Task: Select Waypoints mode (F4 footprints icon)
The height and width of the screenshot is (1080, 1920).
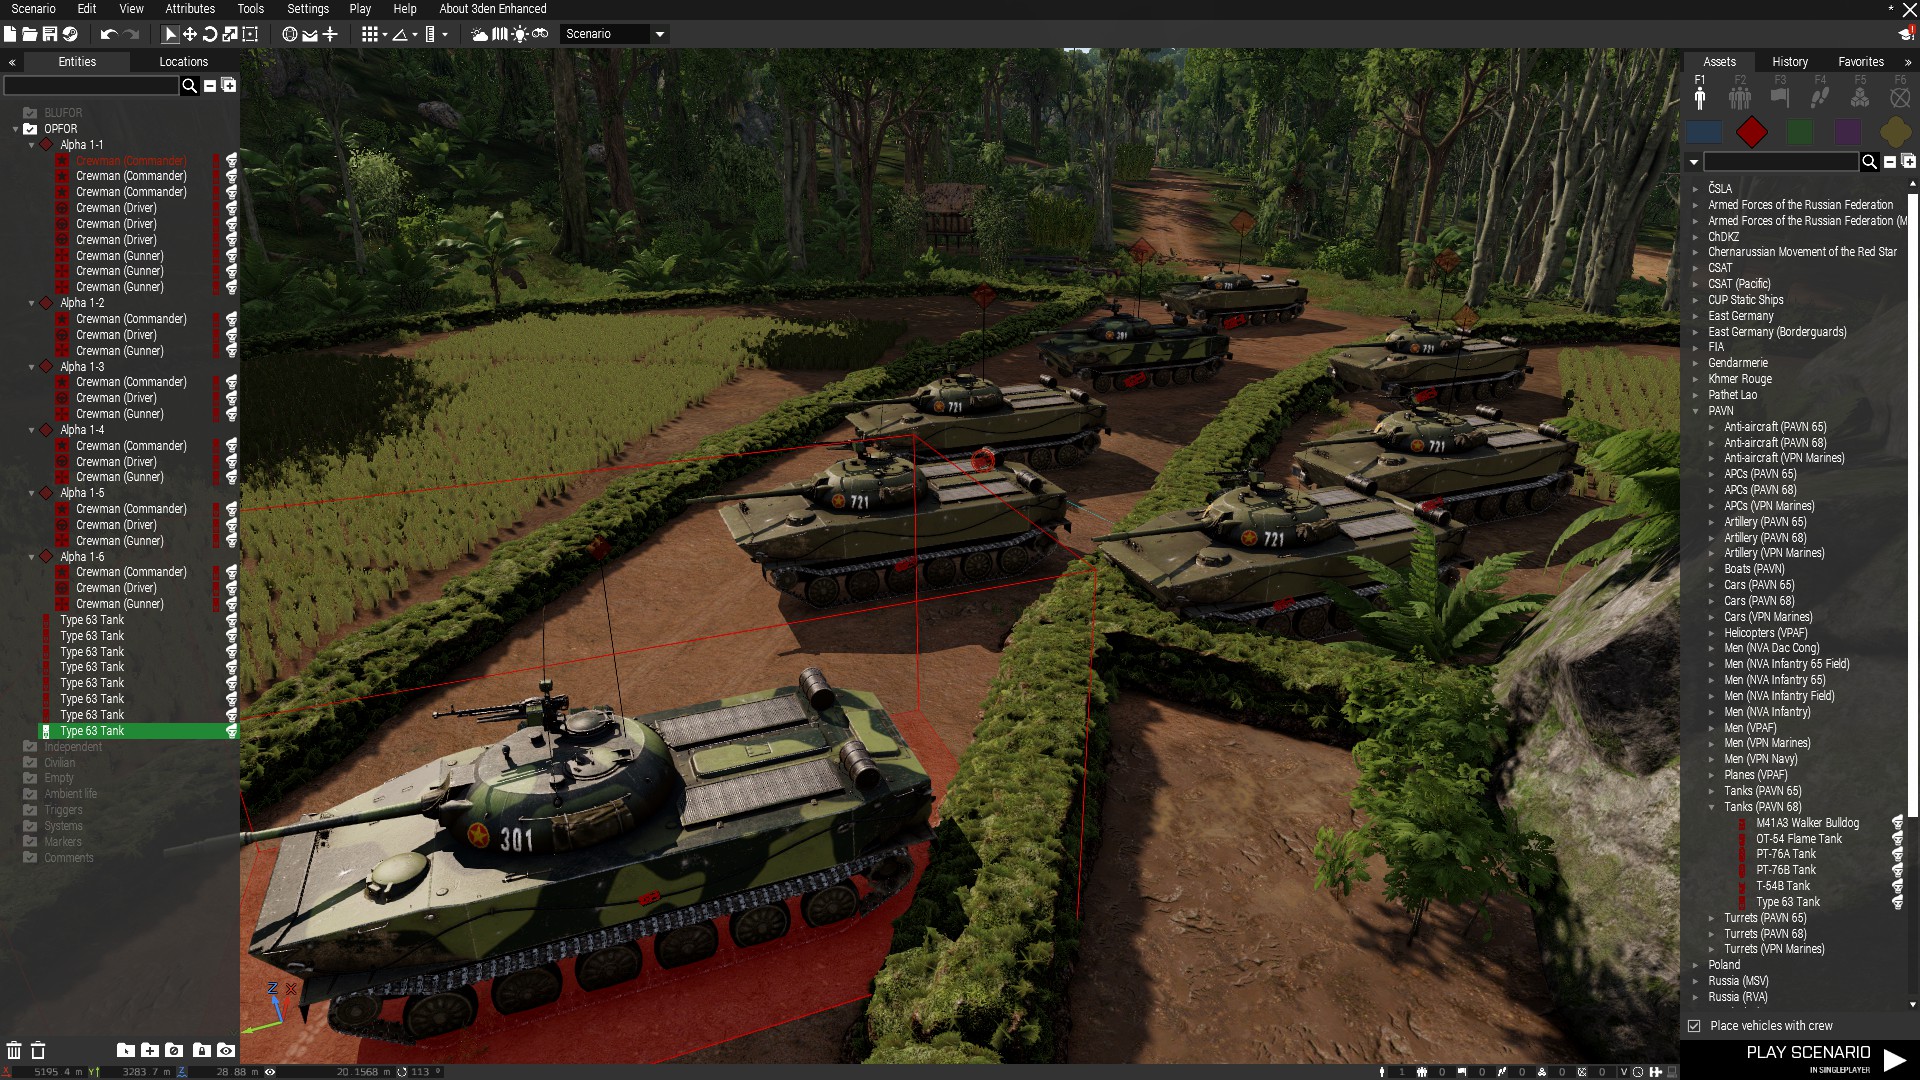Action: coord(1820,96)
